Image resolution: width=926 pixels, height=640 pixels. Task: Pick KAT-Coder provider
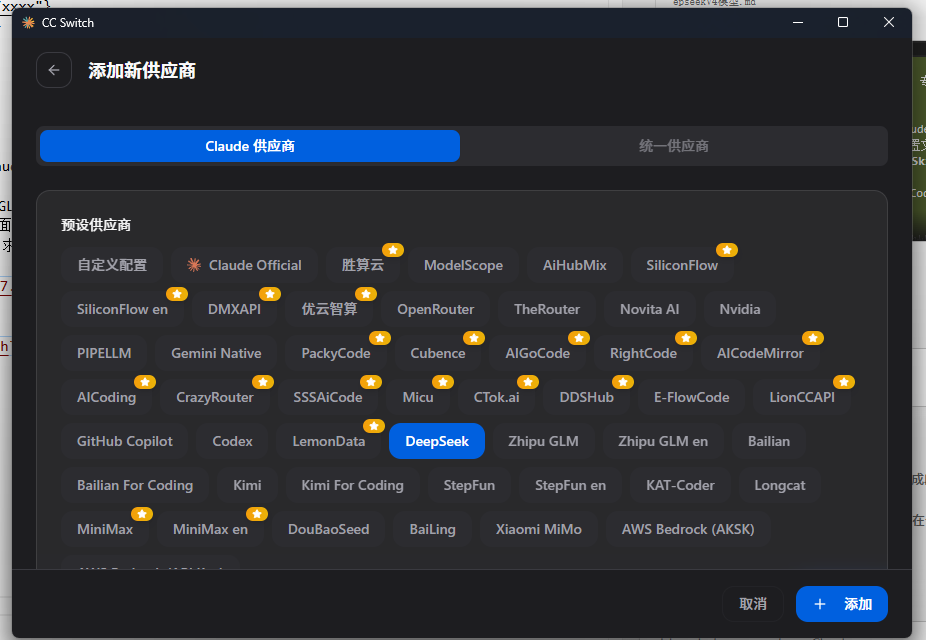(680, 485)
